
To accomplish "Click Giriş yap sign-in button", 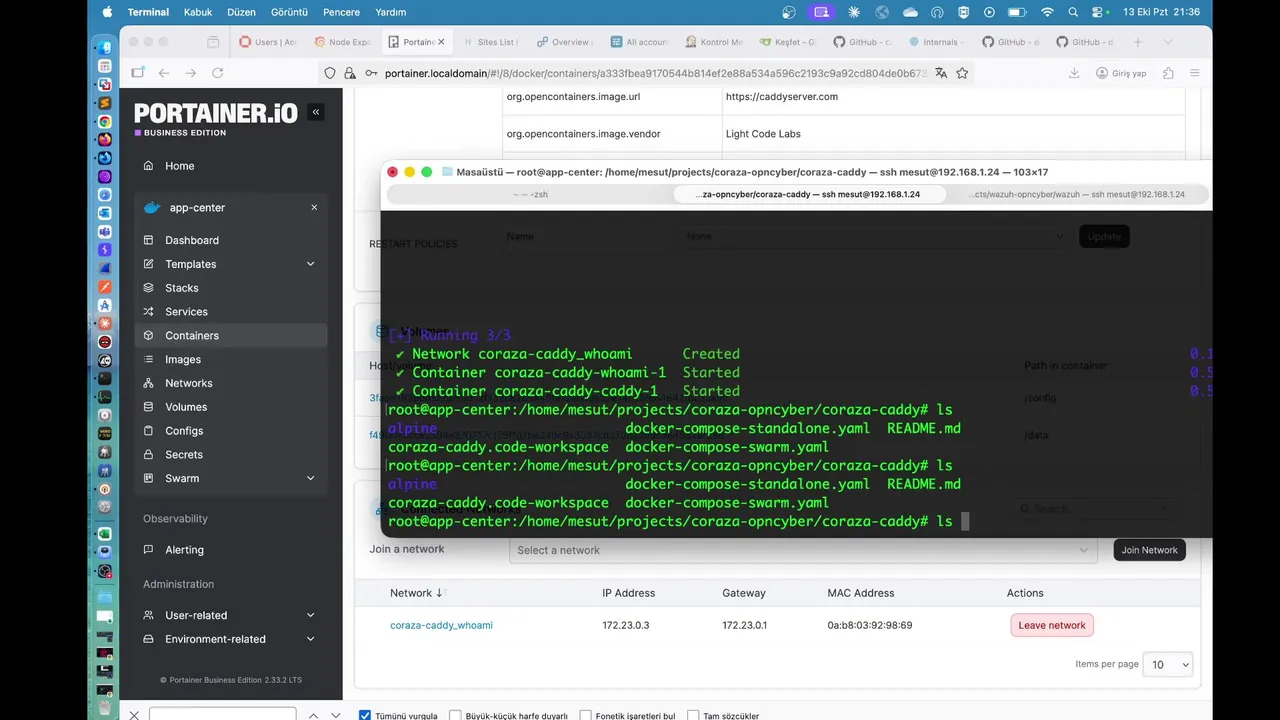I will click(x=1121, y=73).
